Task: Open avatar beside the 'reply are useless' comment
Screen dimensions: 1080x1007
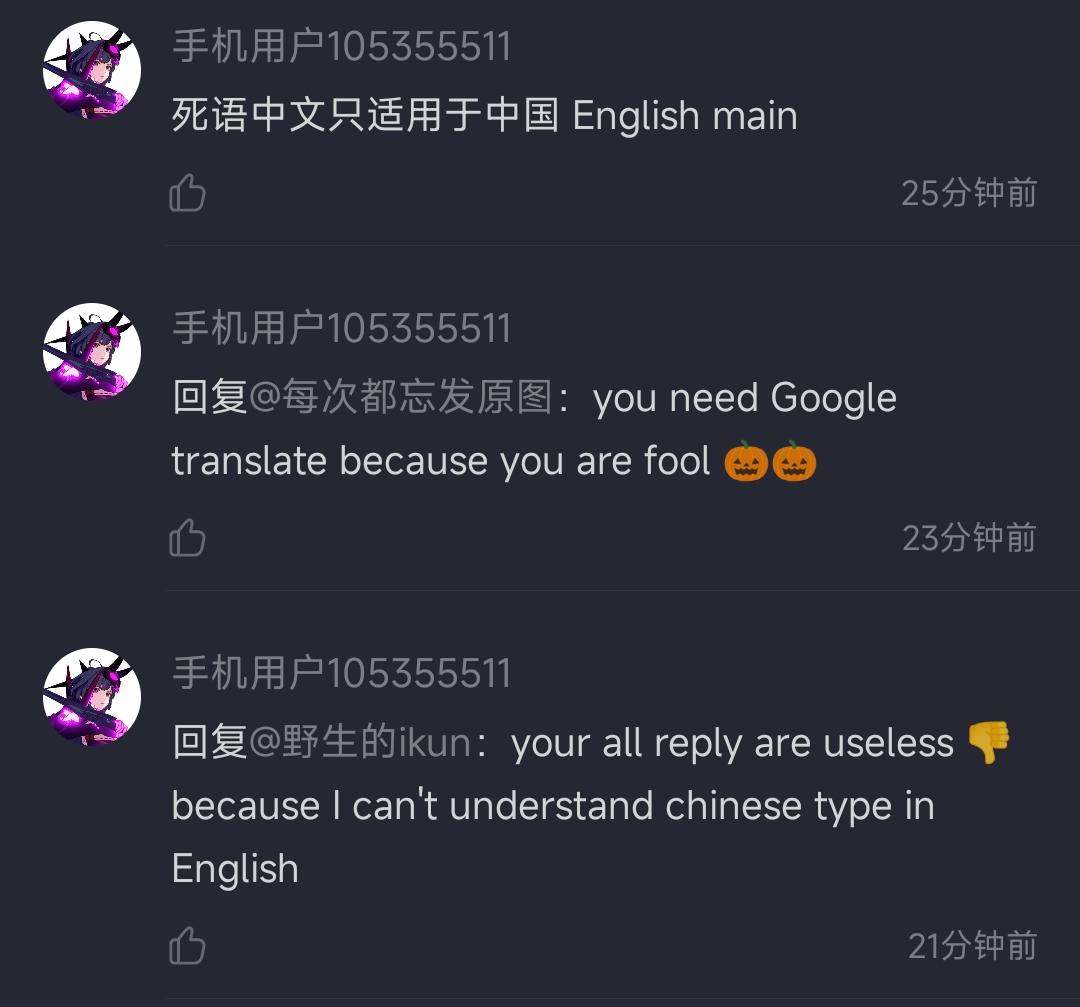Action: pos(92,697)
